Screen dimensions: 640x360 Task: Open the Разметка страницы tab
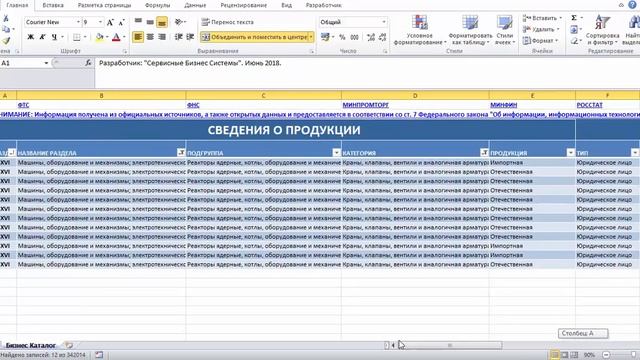click(x=104, y=5)
